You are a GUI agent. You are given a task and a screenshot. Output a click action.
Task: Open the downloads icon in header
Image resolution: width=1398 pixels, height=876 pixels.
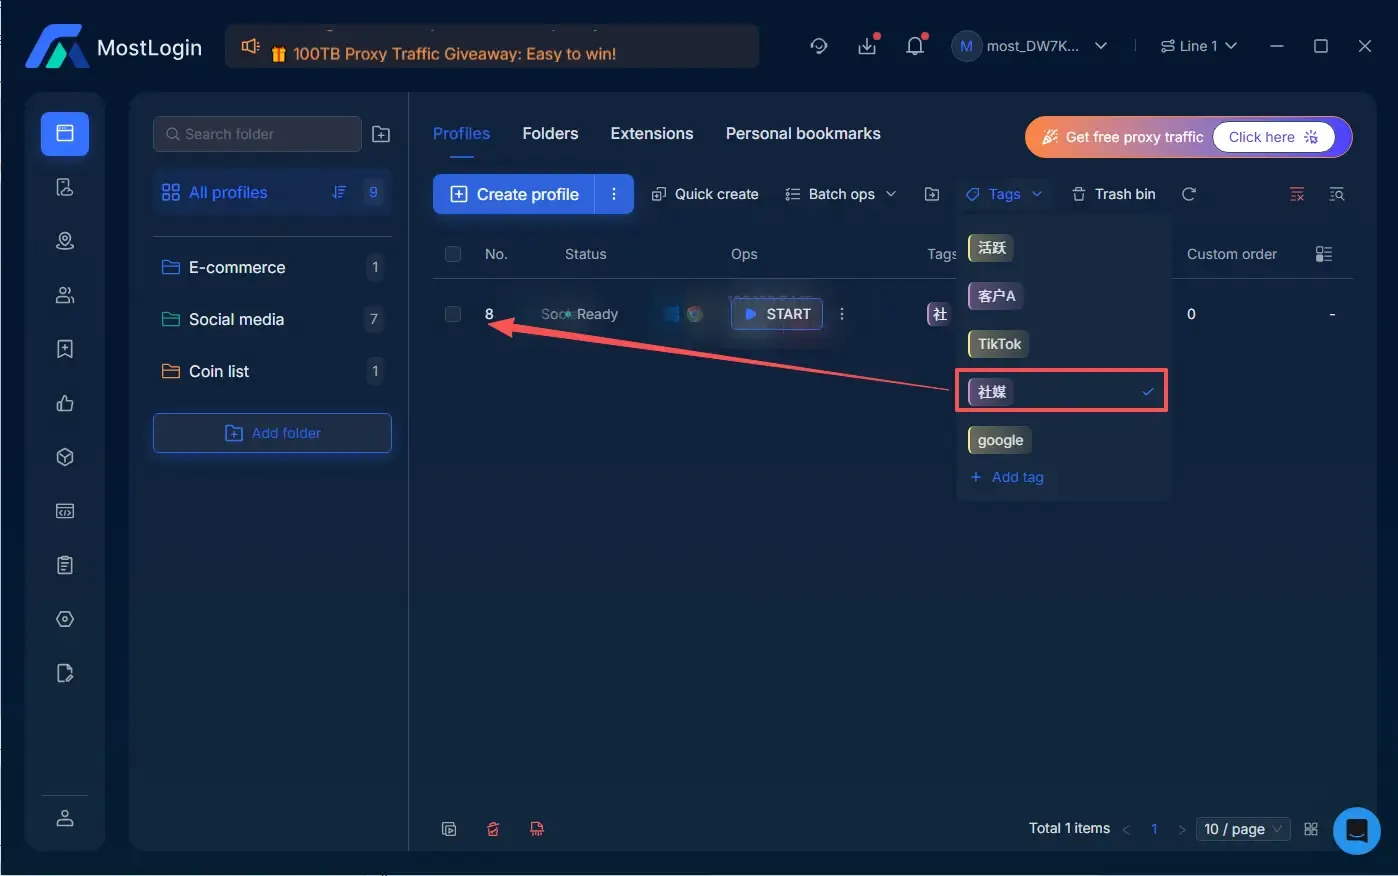pyautogui.click(x=866, y=46)
